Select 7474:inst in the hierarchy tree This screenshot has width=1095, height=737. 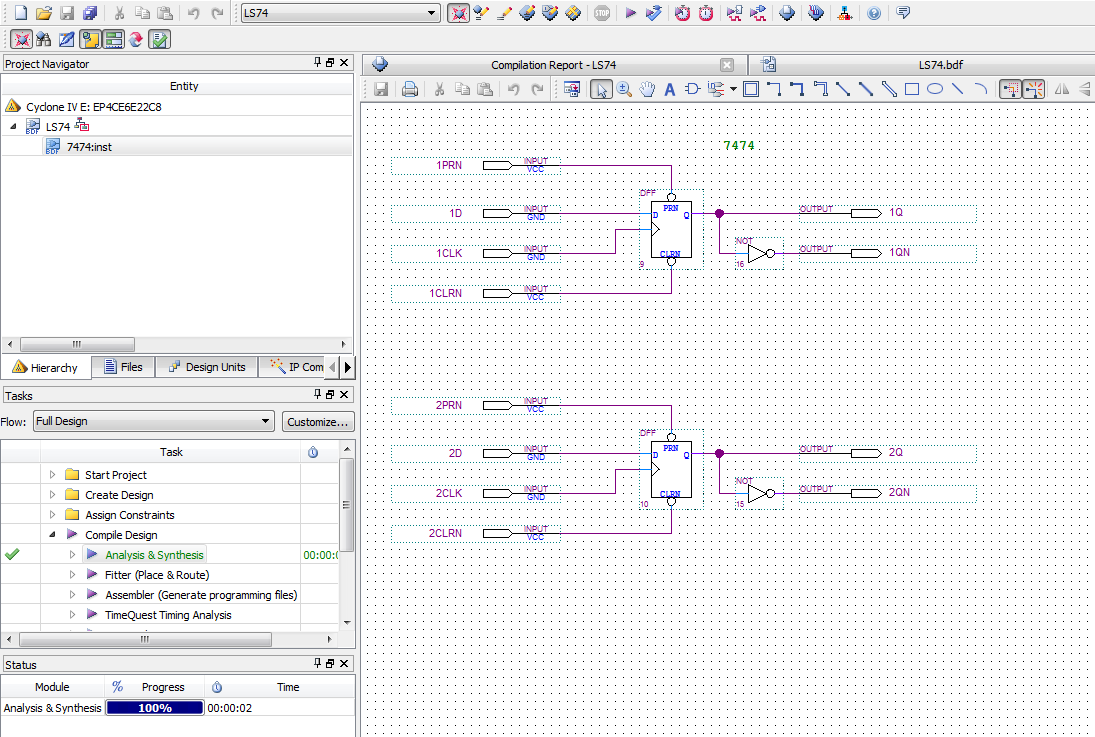(x=89, y=147)
